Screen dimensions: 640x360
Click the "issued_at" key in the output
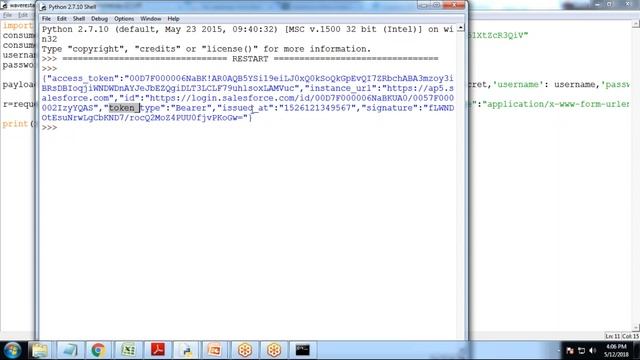coord(245,108)
